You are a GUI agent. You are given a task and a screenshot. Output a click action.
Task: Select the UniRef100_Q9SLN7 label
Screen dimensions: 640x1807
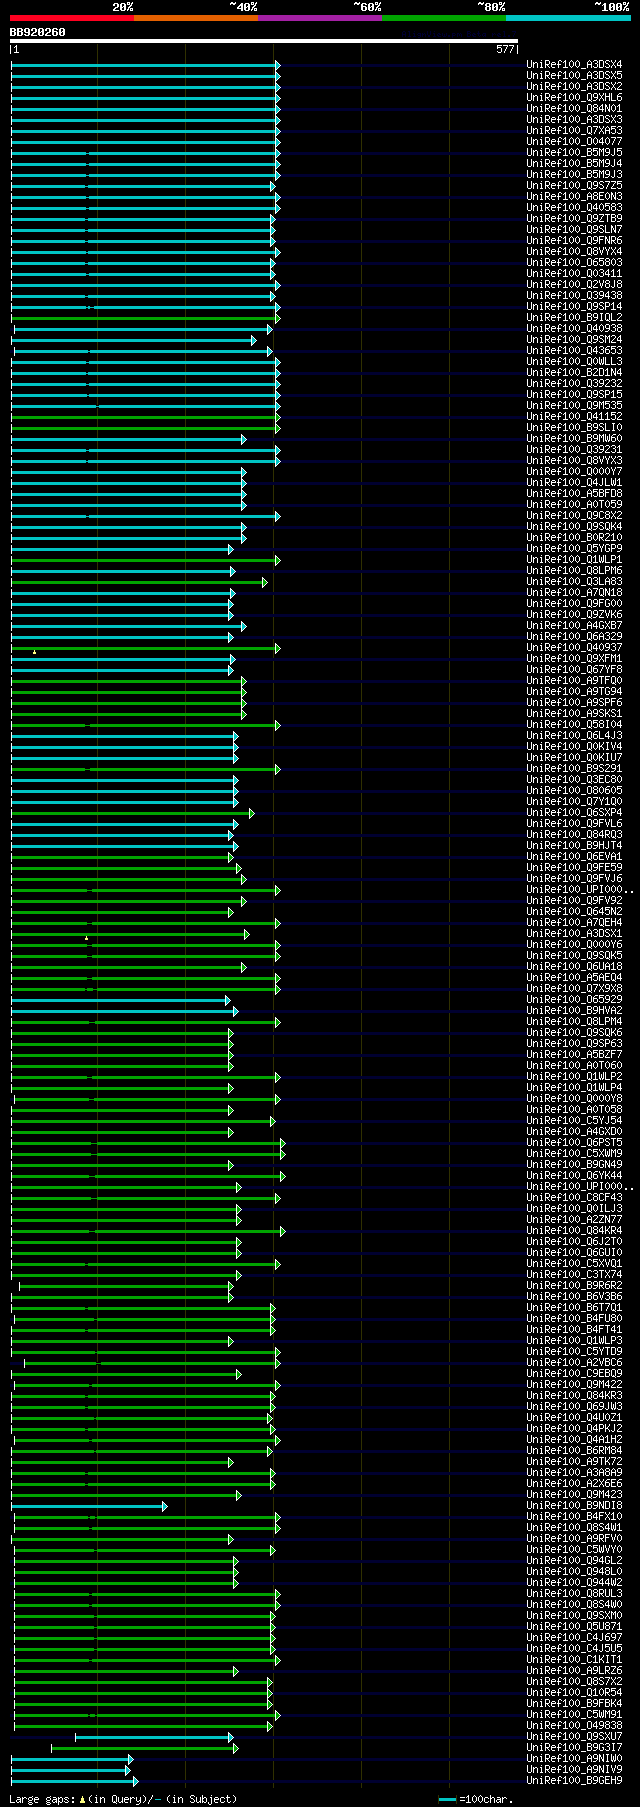pos(574,230)
